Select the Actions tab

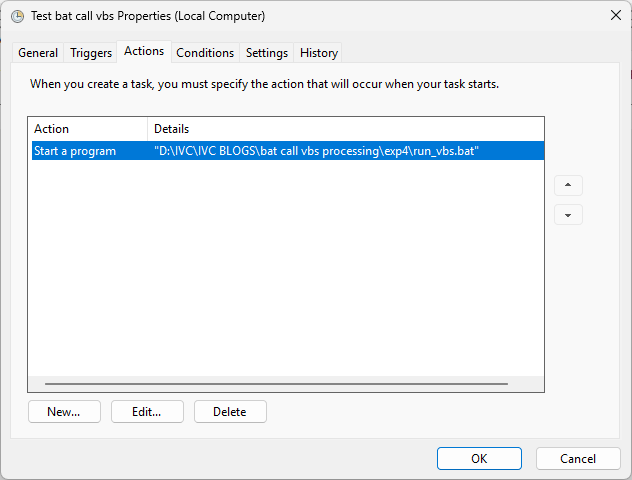pos(144,51)
